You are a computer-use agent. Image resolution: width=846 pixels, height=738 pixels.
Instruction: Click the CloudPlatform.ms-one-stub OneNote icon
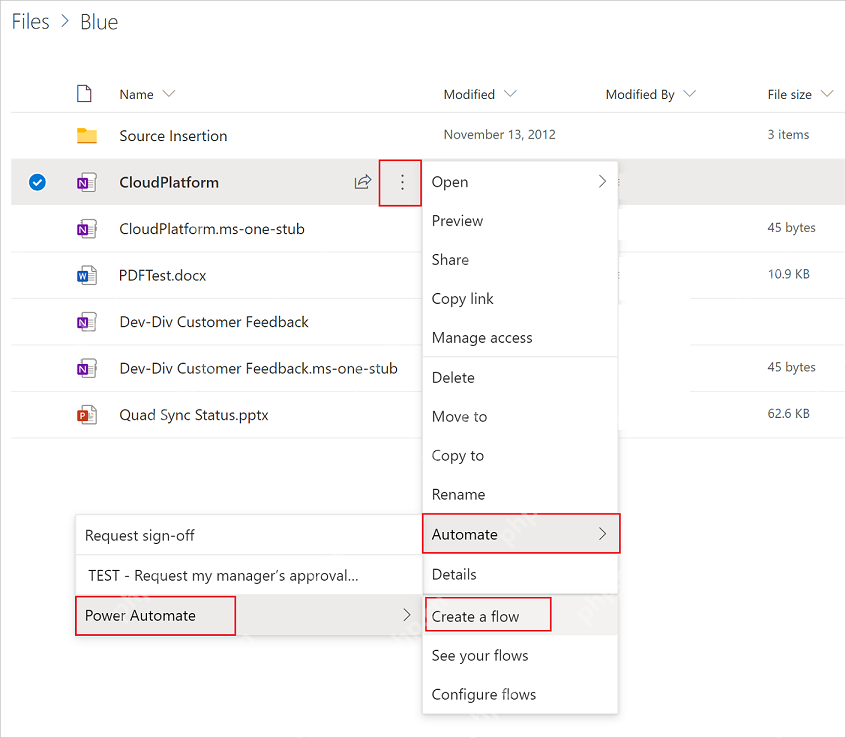(86, 229)
